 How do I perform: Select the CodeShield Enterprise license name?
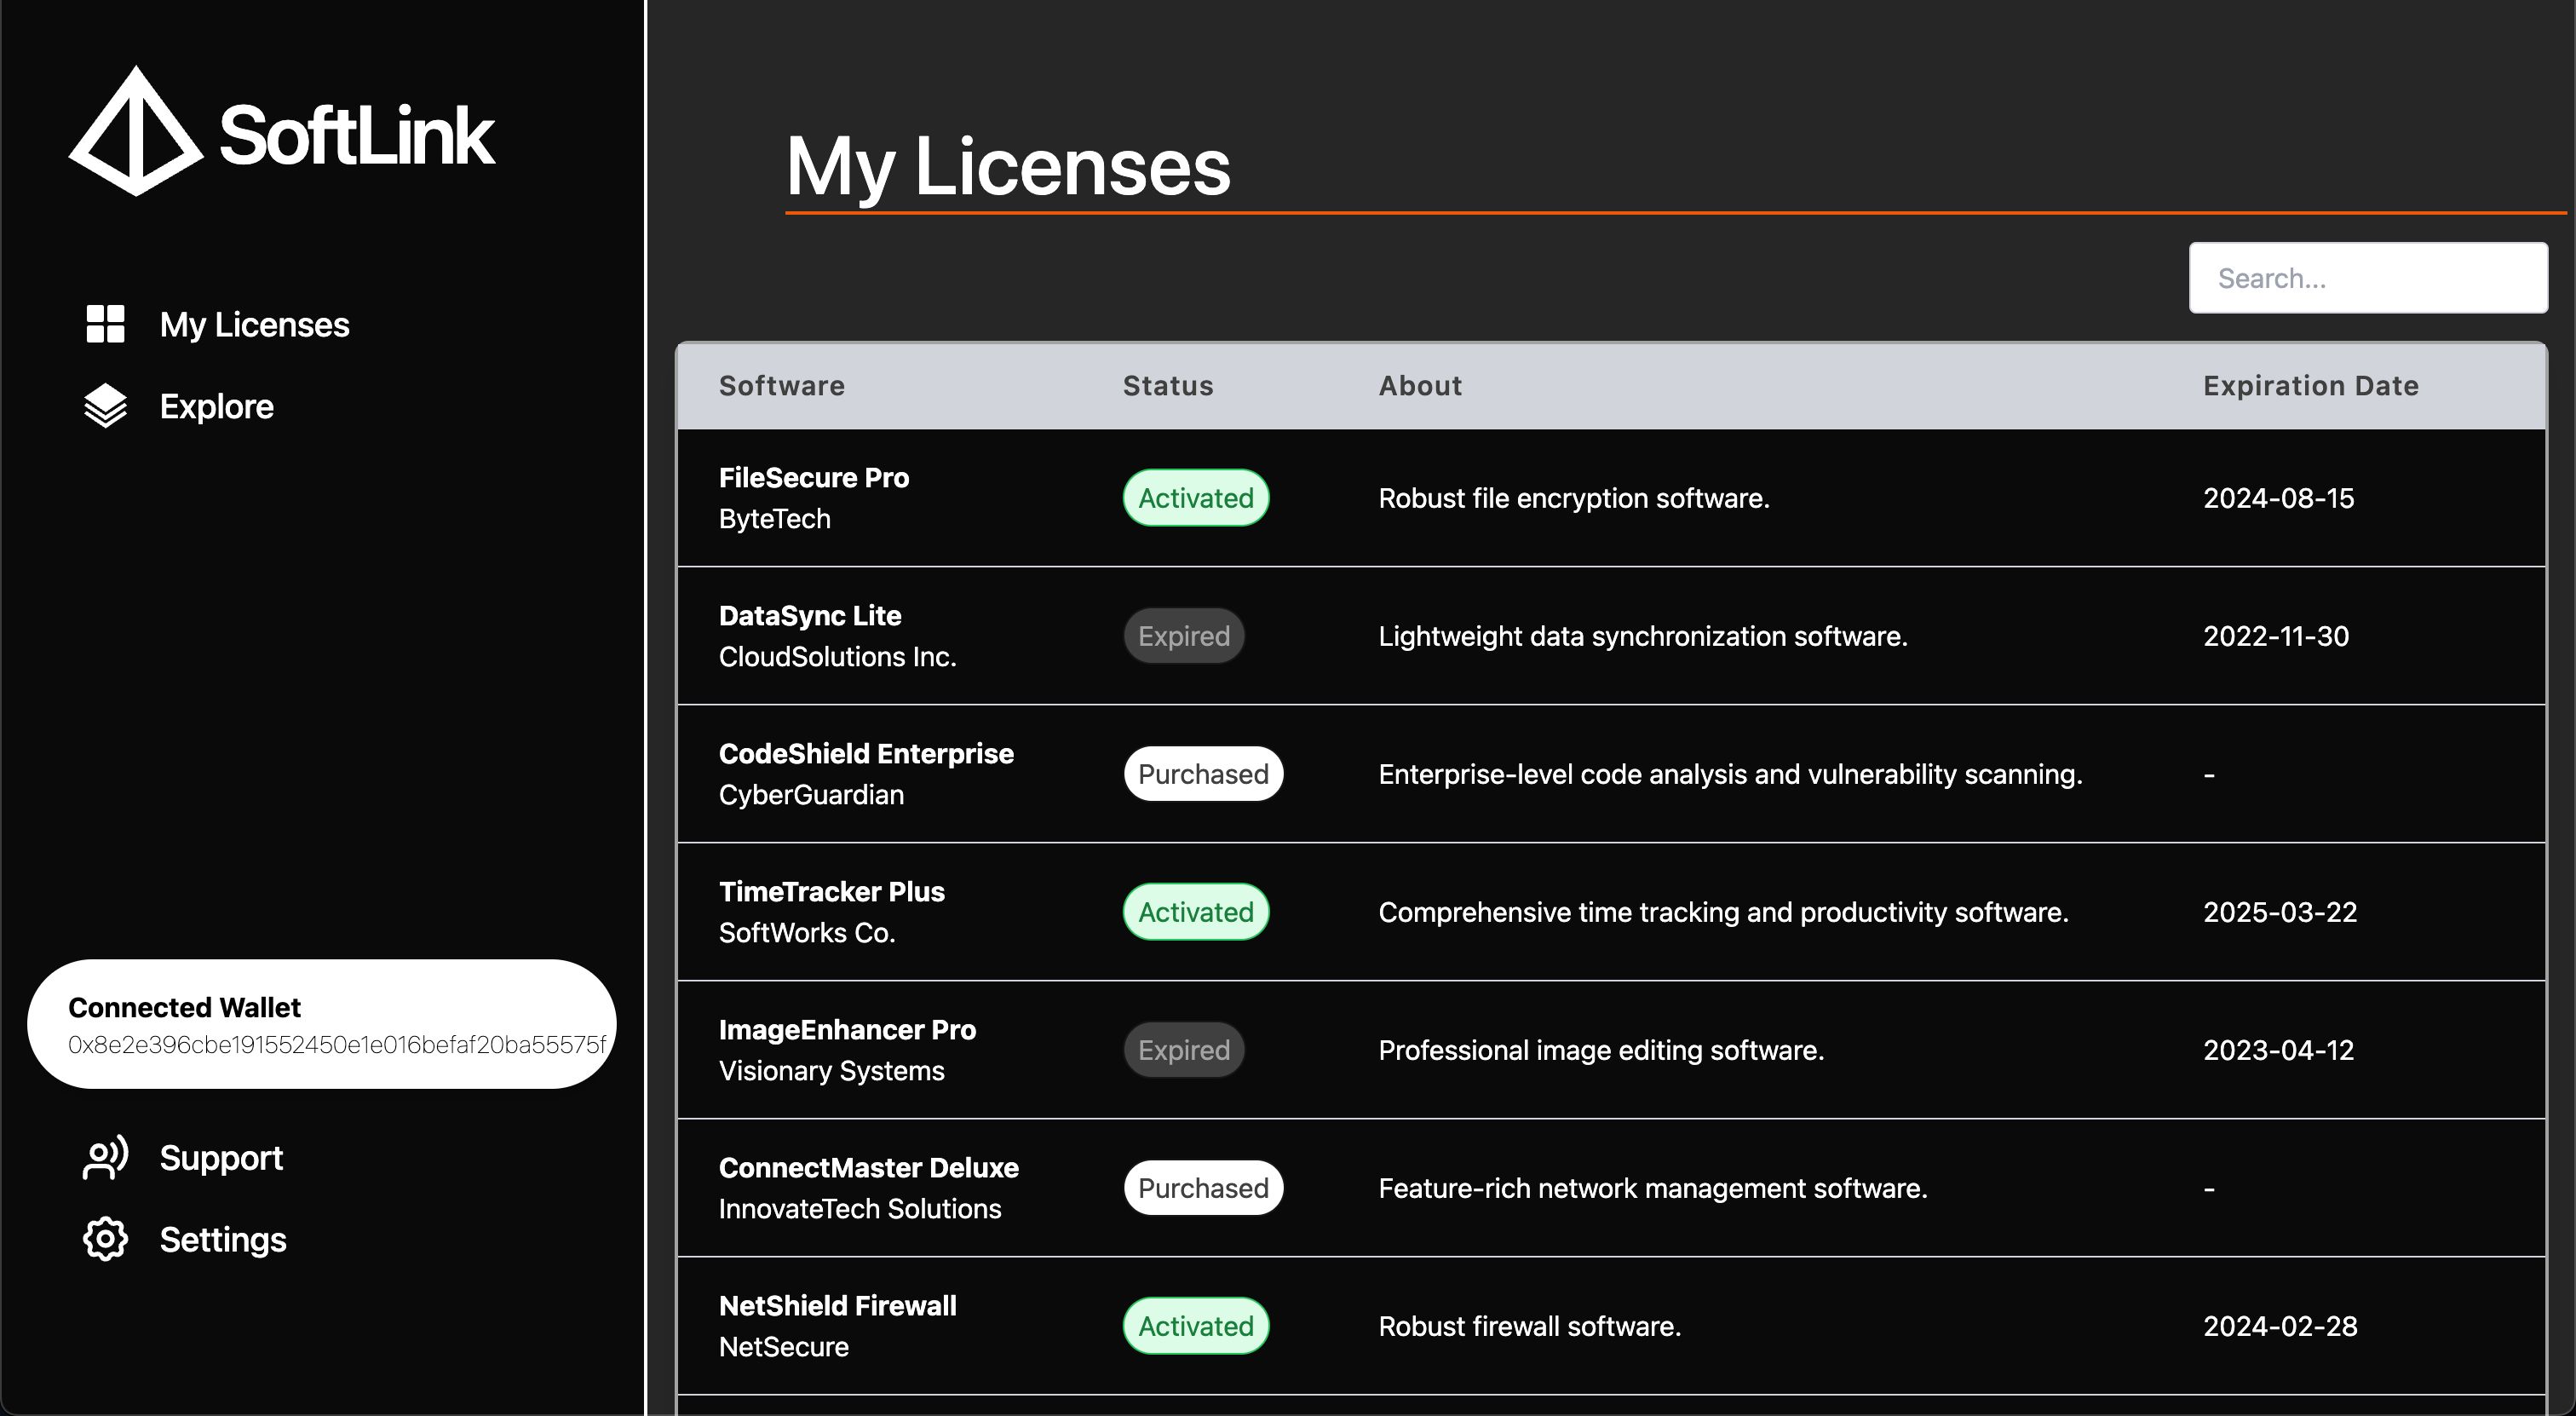pyautogui.click(x=866, y=754)
